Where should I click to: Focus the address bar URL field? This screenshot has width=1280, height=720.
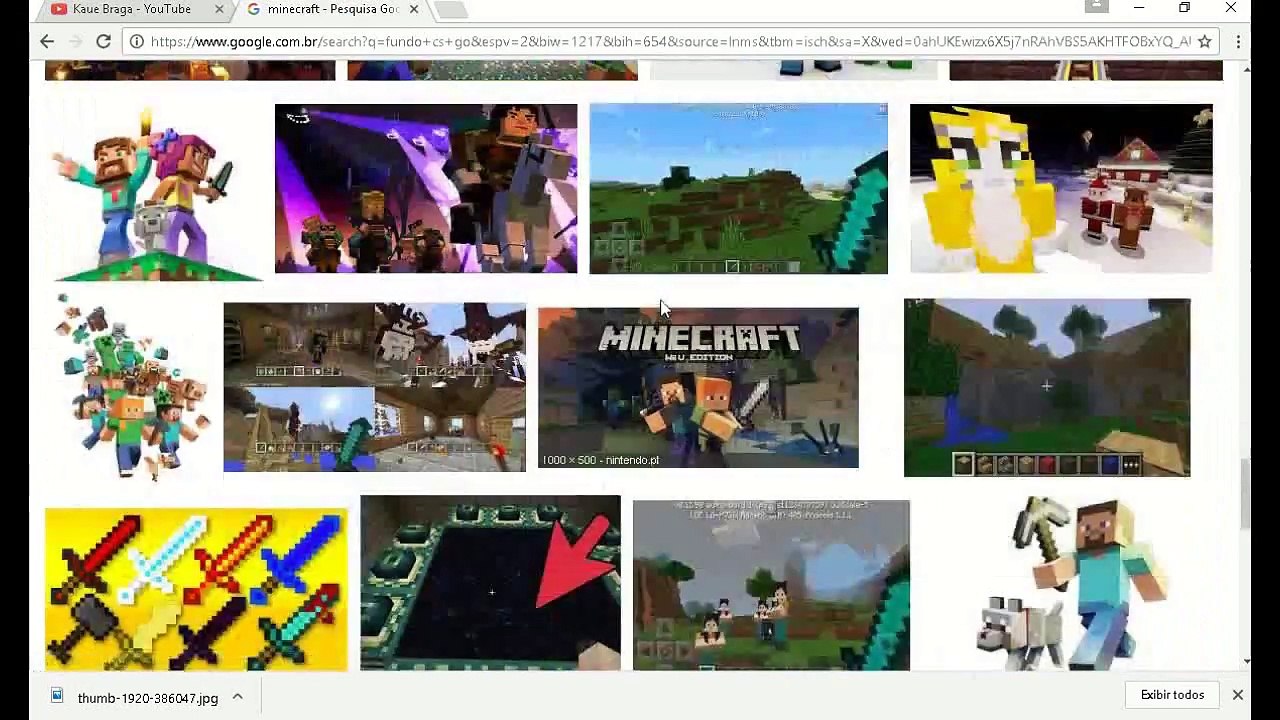(670, 42)
